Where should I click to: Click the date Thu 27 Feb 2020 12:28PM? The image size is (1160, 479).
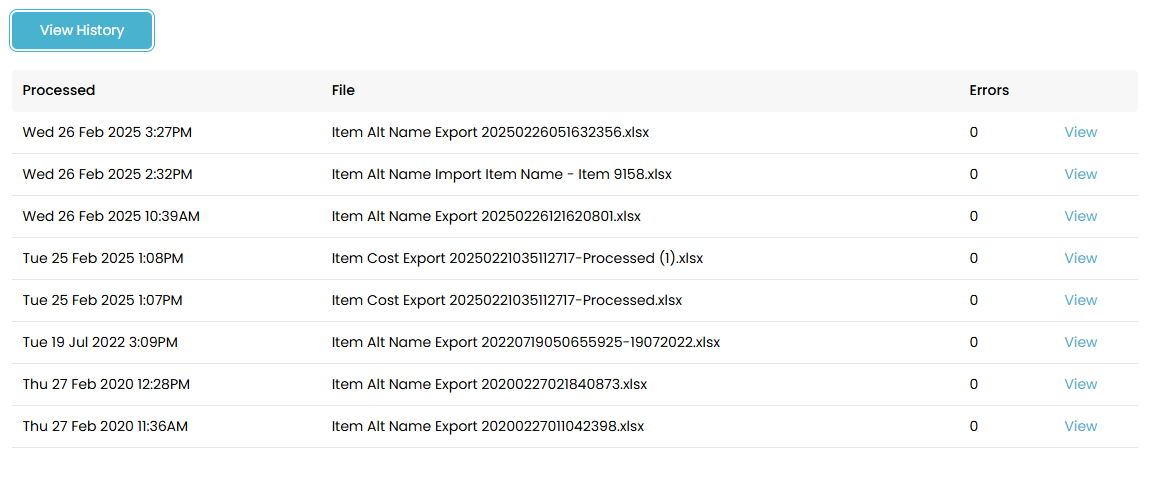[x=106, y=384]
